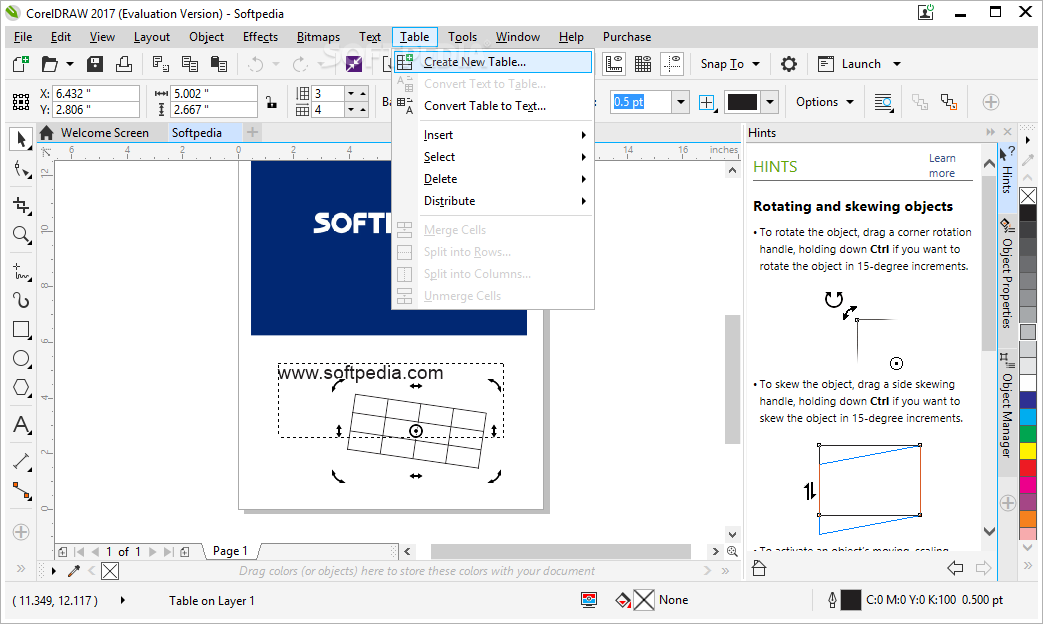Expand the Open file dropdown arrow
Image resolution: width=1043 pixels, height=624 pixels.
(69, 64)
